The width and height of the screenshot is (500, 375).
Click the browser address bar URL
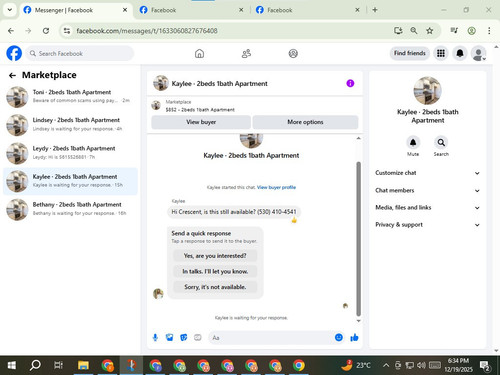147,31
